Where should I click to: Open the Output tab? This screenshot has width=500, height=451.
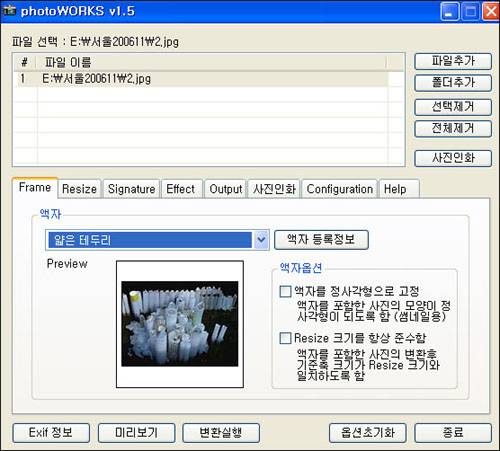click(x=225, y=189)
